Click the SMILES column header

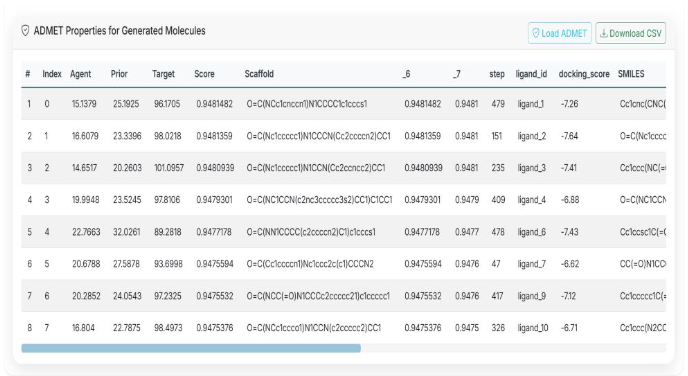(631, 74)
